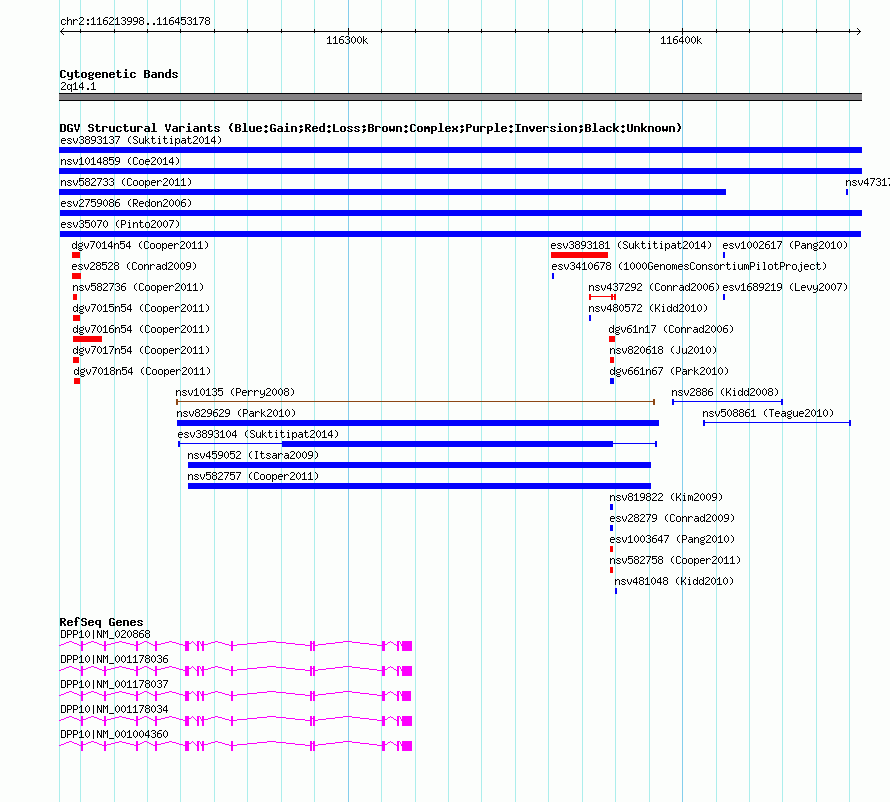890x802 pixels.
Task: Select nsv459052 (Itsara2009) label
Action: click(253, 455)
